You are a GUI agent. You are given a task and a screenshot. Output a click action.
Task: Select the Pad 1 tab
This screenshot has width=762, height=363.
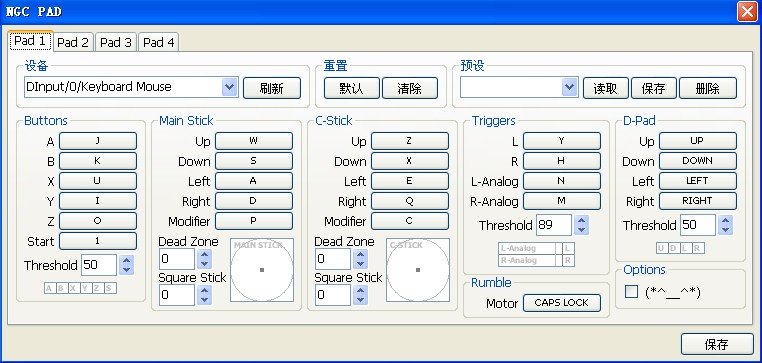click(x=30, y=41)
